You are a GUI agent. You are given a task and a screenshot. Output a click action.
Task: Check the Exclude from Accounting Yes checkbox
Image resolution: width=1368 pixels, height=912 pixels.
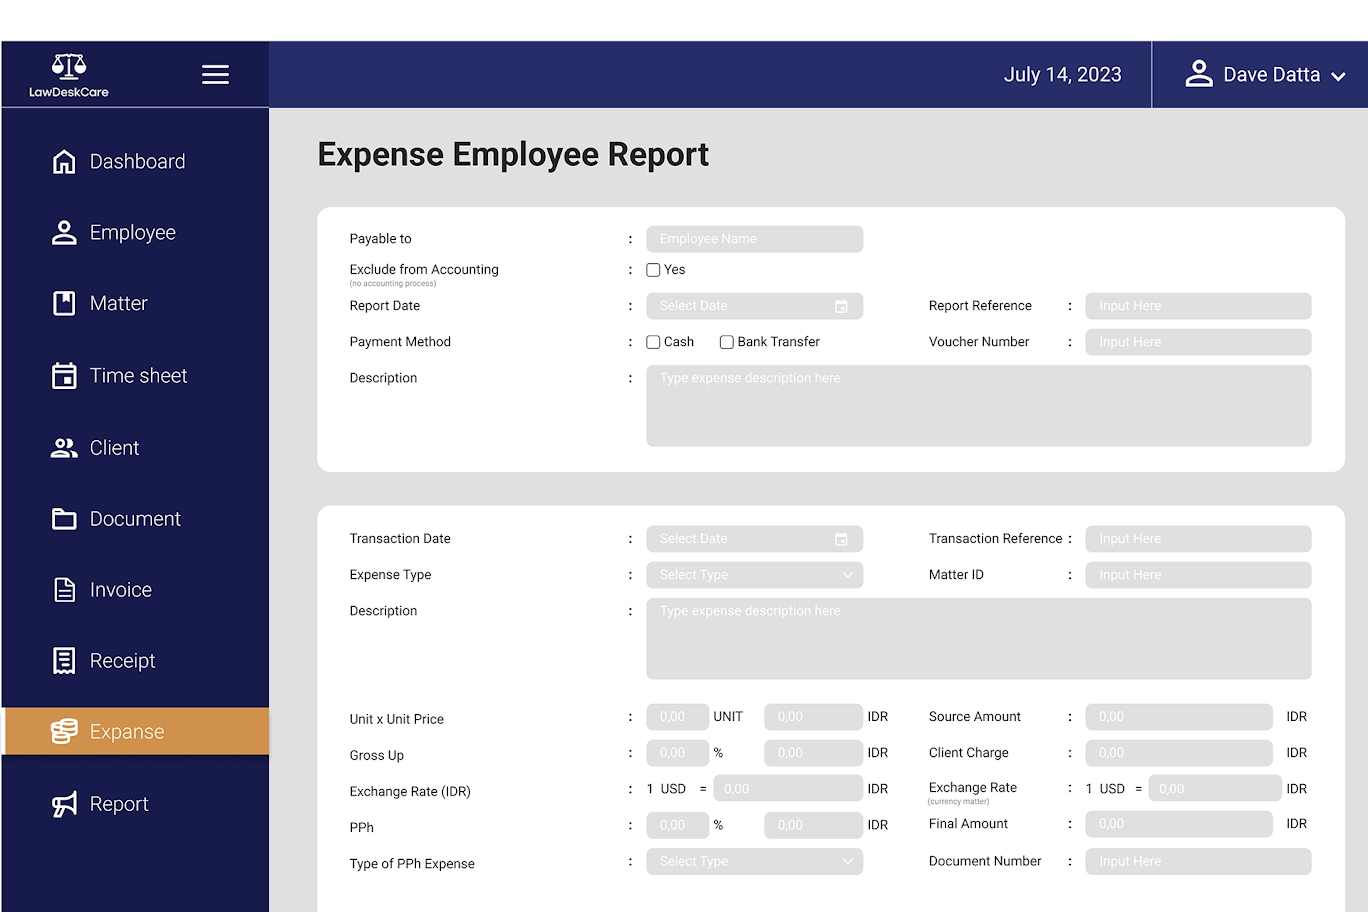(x=653, y=270)
